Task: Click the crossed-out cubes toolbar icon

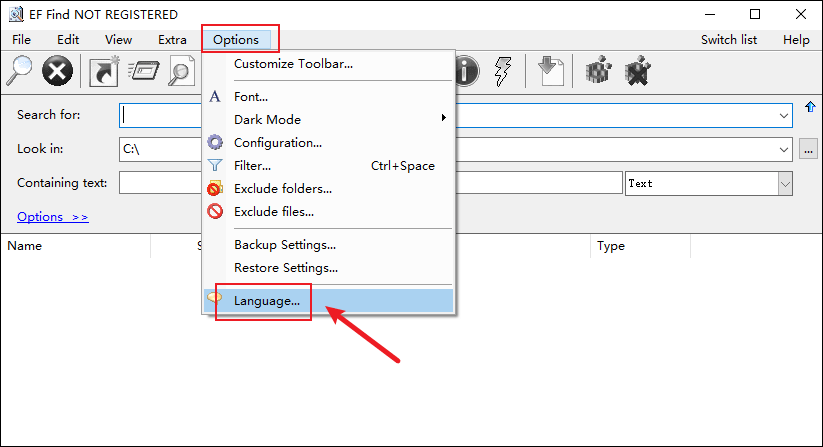Action: [x=637, y=71]
